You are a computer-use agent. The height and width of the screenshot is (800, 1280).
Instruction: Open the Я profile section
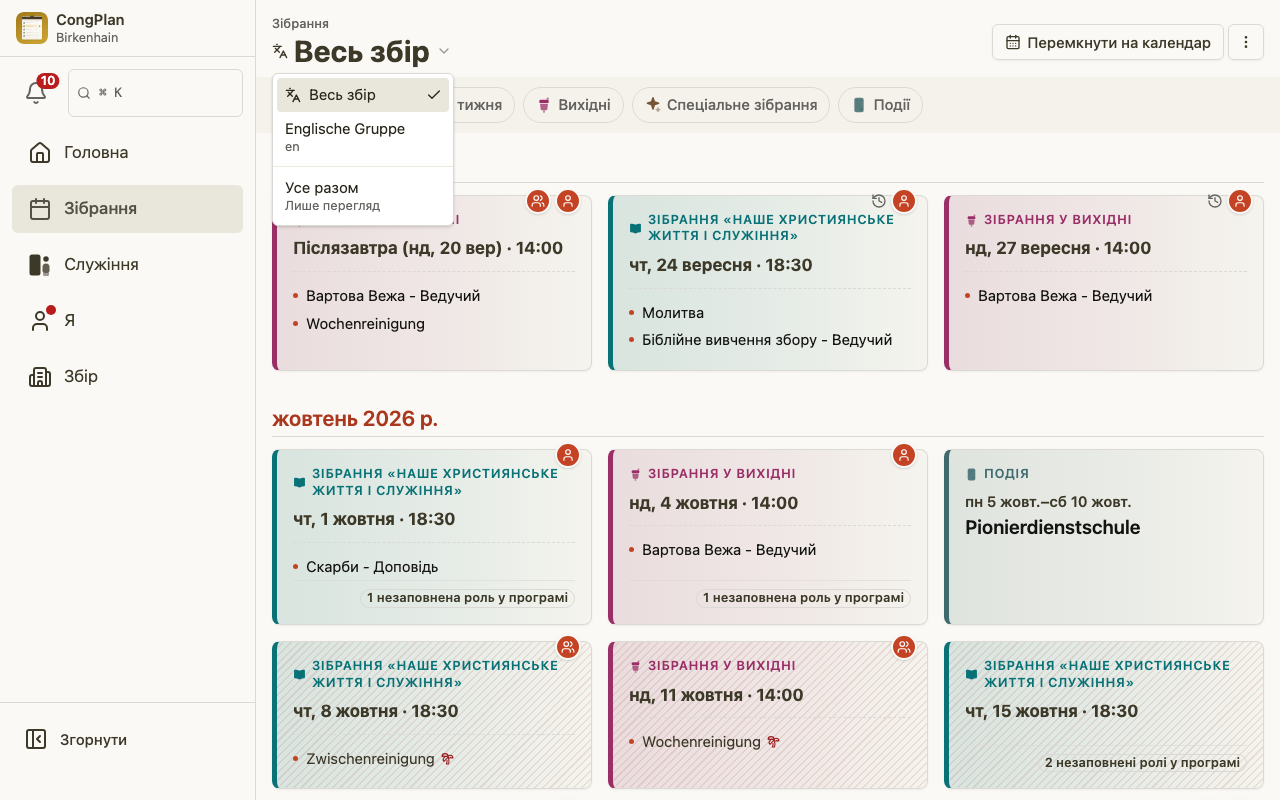127,321
